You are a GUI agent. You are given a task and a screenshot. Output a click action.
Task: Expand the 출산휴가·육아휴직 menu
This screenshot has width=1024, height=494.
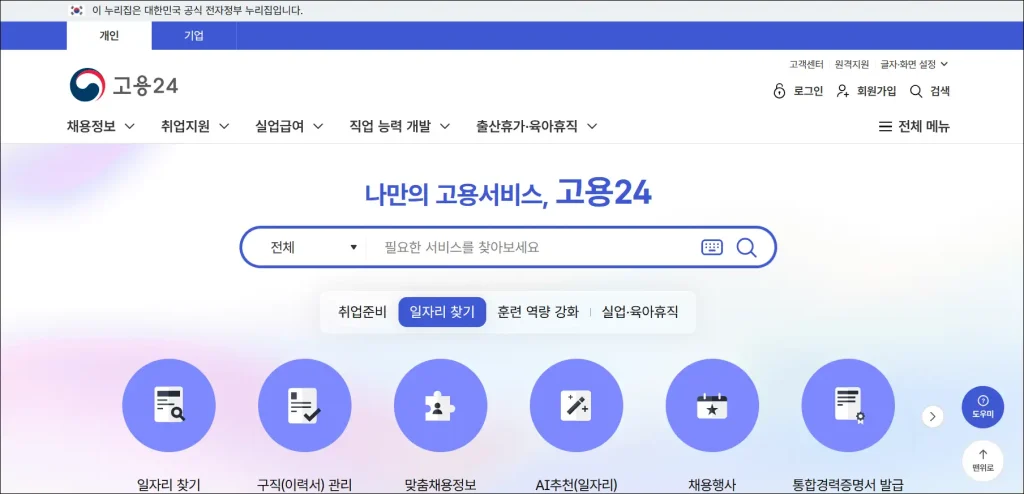(x=537, y=127)
